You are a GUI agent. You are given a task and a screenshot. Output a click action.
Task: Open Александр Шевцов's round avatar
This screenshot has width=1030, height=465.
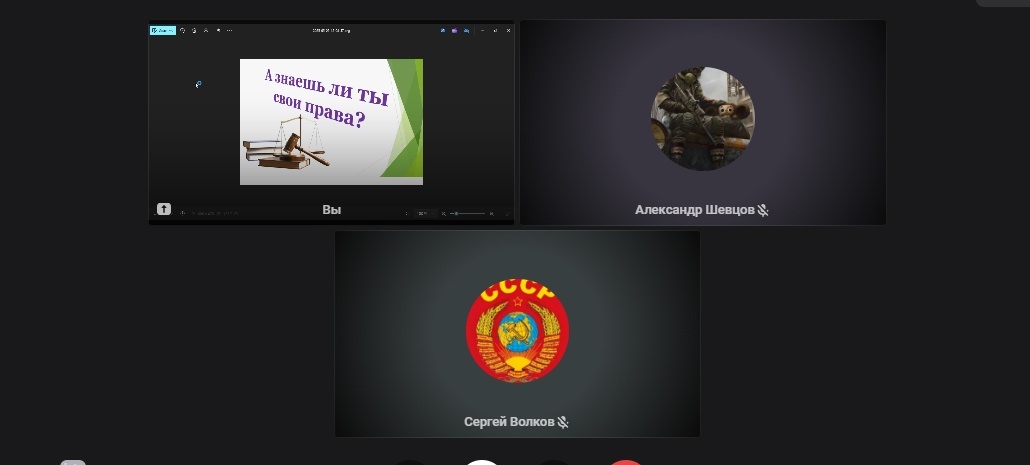click(x=702, y=118)
